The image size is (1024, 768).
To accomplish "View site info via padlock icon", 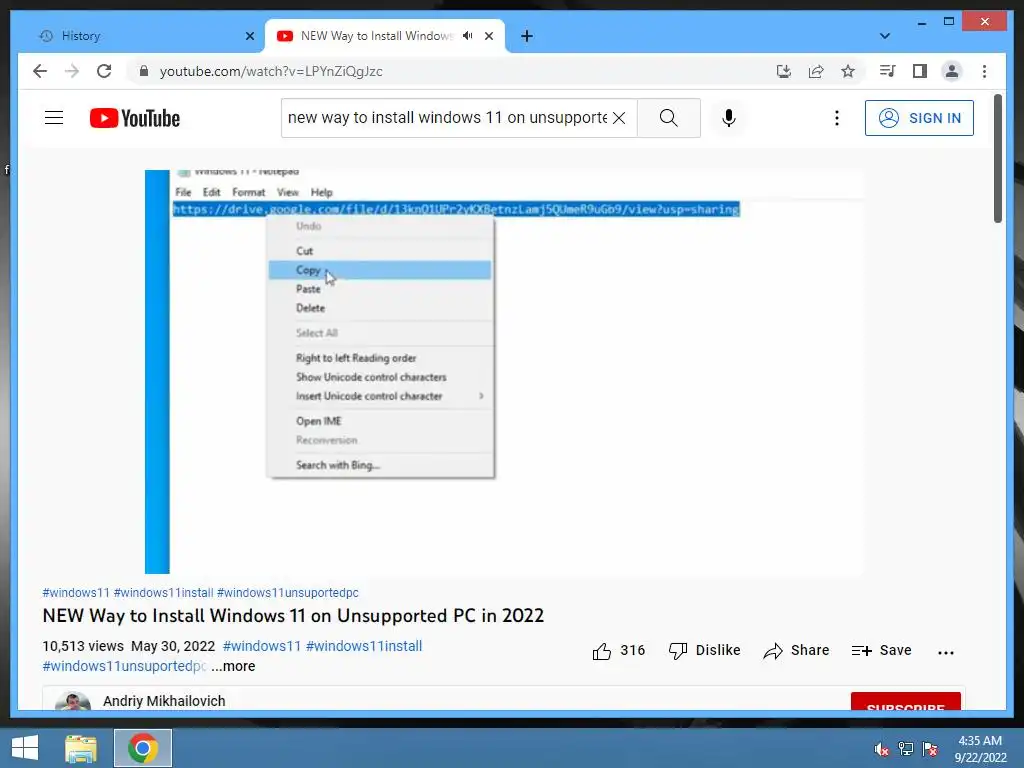I will pyautogui.click(x=144, y=71).
